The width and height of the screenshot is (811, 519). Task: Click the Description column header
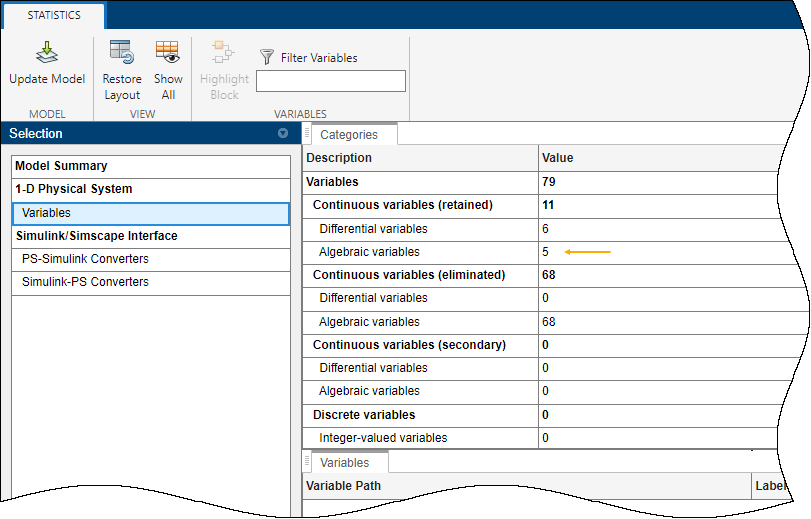tap(339, 158)
